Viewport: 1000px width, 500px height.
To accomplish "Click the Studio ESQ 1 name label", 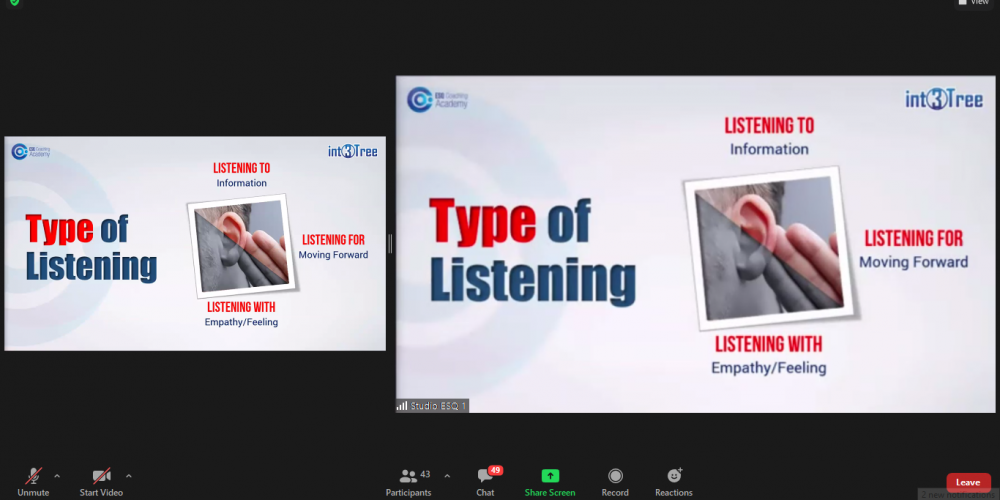I will 438,406.
